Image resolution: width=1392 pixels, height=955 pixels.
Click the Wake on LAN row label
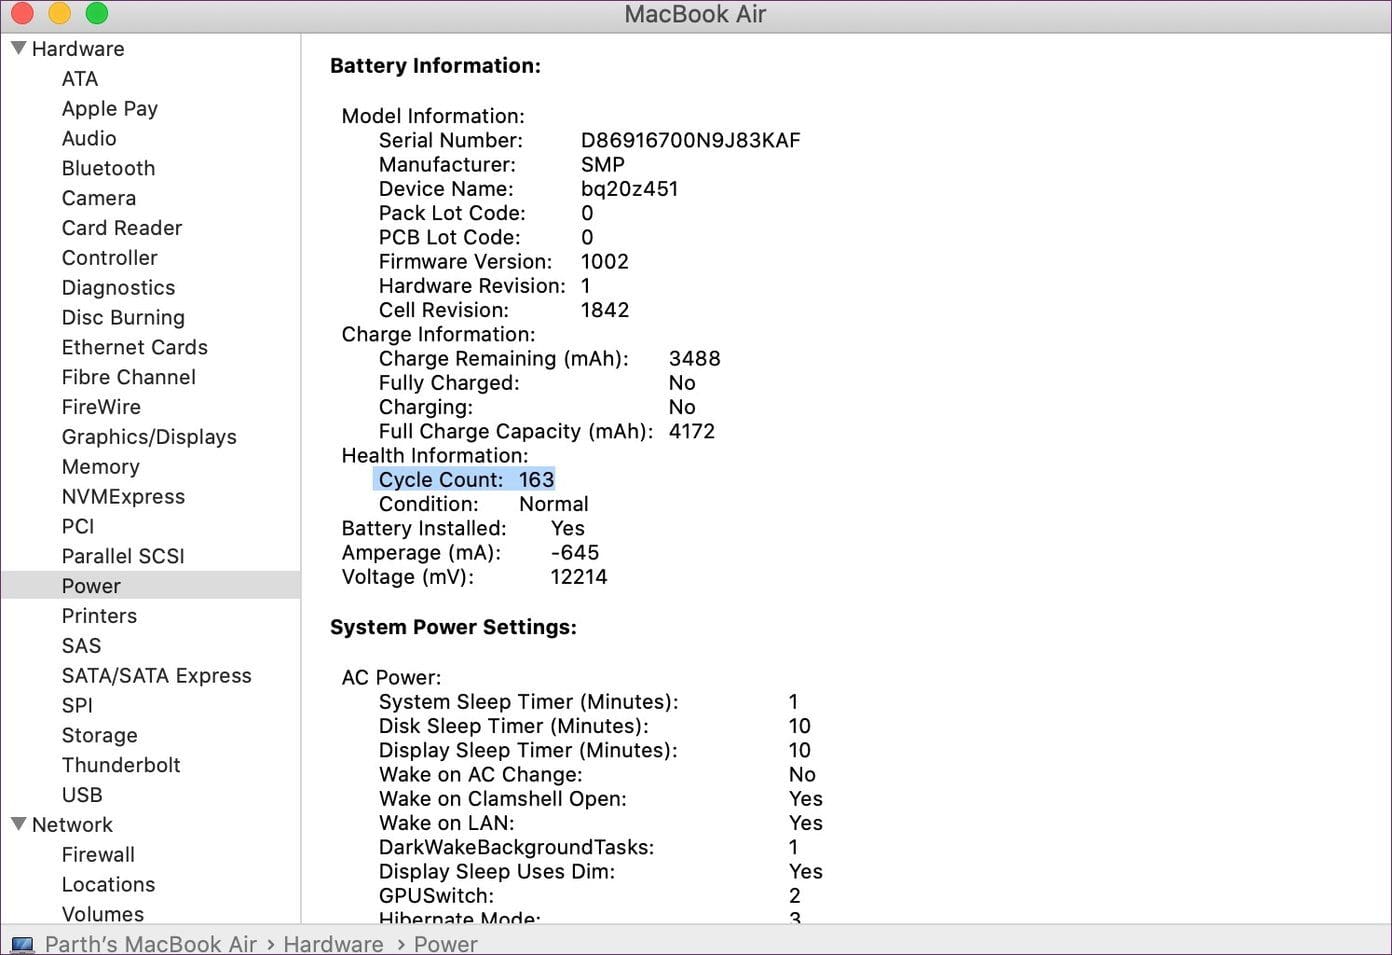[447, 823]
